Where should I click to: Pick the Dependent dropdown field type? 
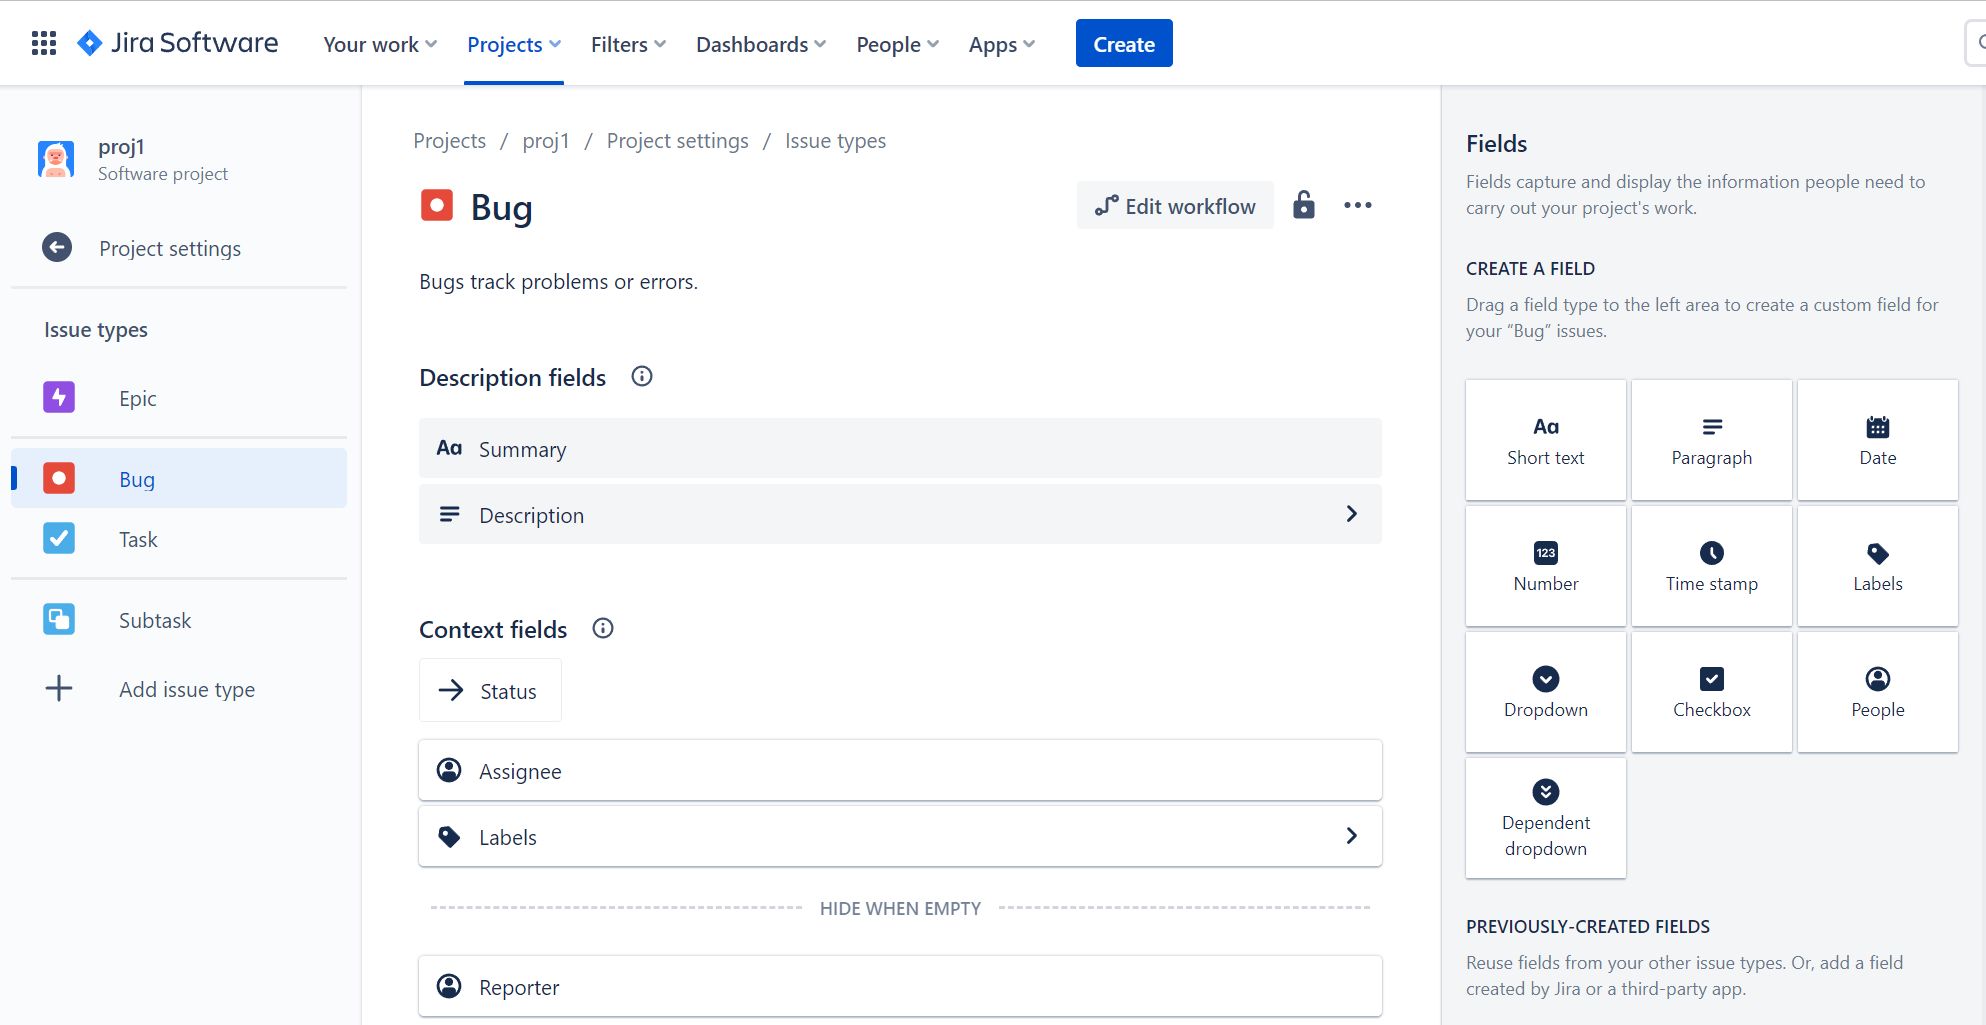(x=1546, y=818)
